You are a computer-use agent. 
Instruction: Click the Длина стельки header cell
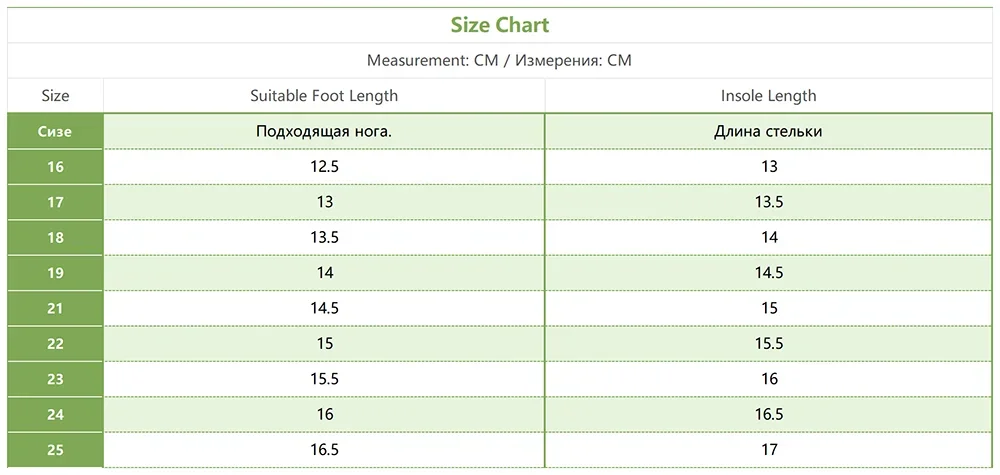pyautogui.click(x=768, y=131)
